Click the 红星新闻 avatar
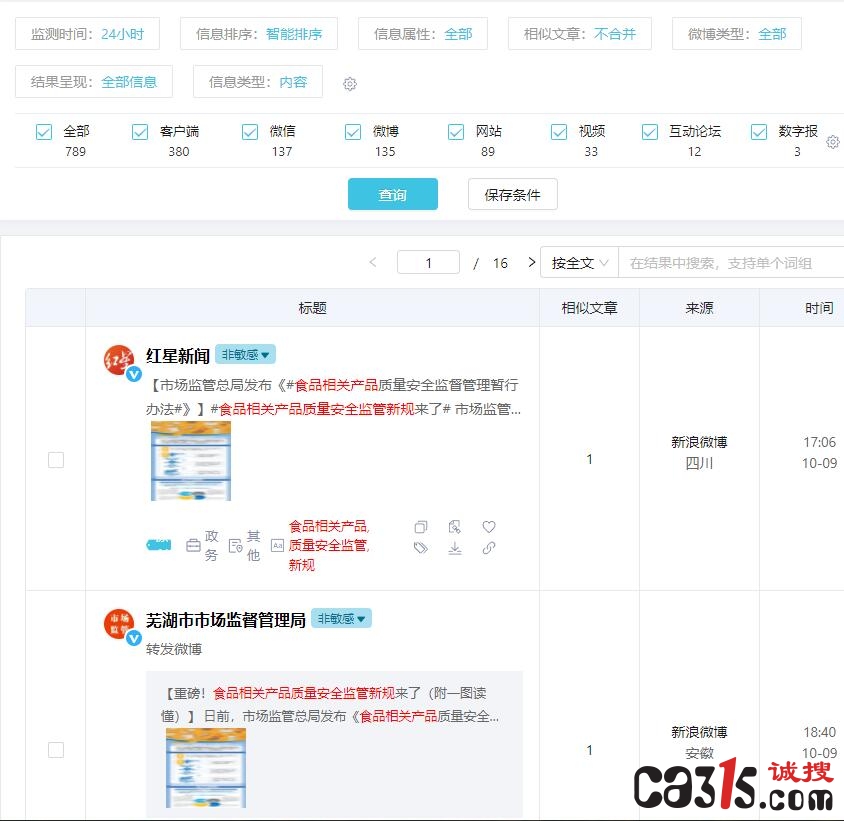This screenshot has height=821, width=844. (x=119, y=361)
